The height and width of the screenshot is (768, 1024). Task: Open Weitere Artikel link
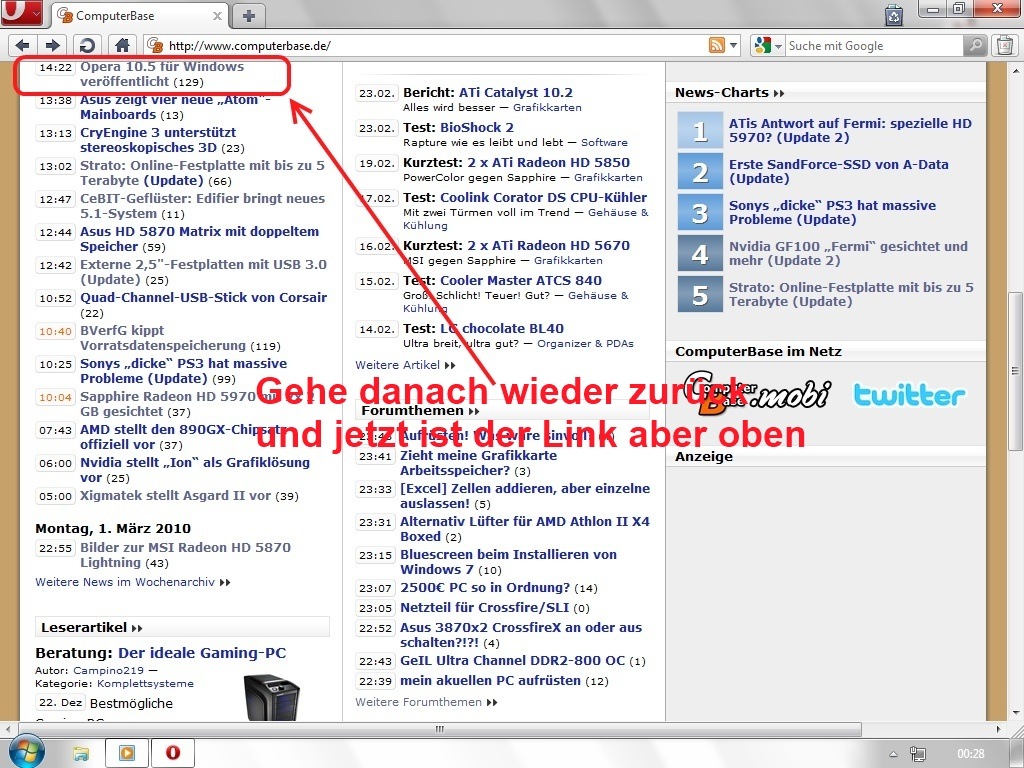pyautogui.click(x=405, y=365)
